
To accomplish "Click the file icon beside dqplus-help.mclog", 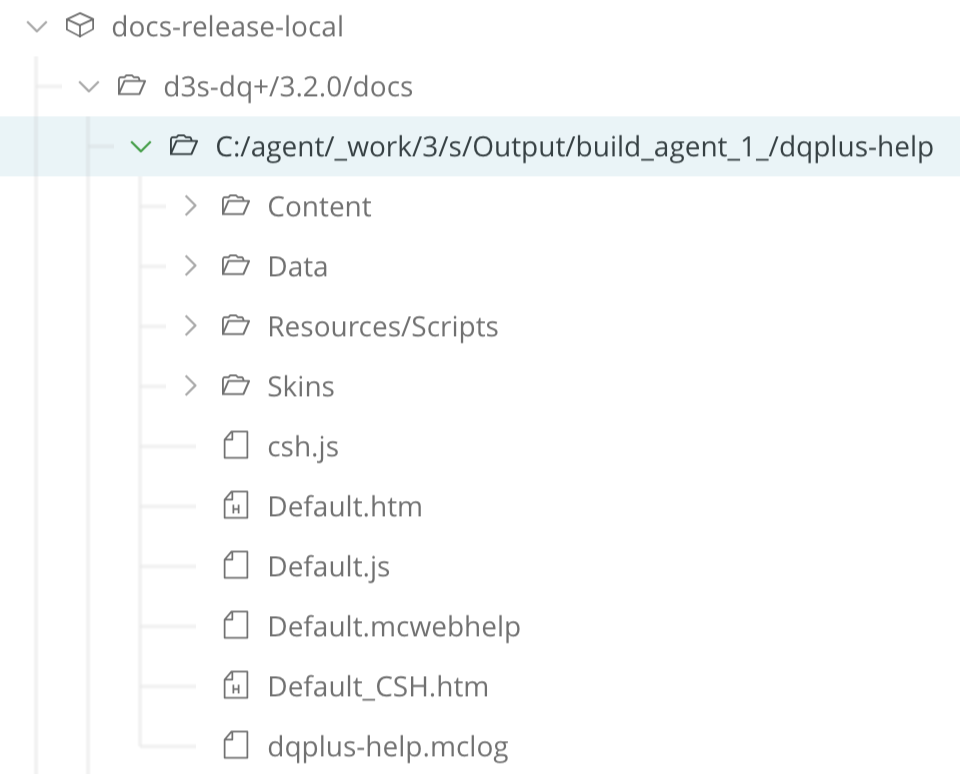I will point(235,746).
